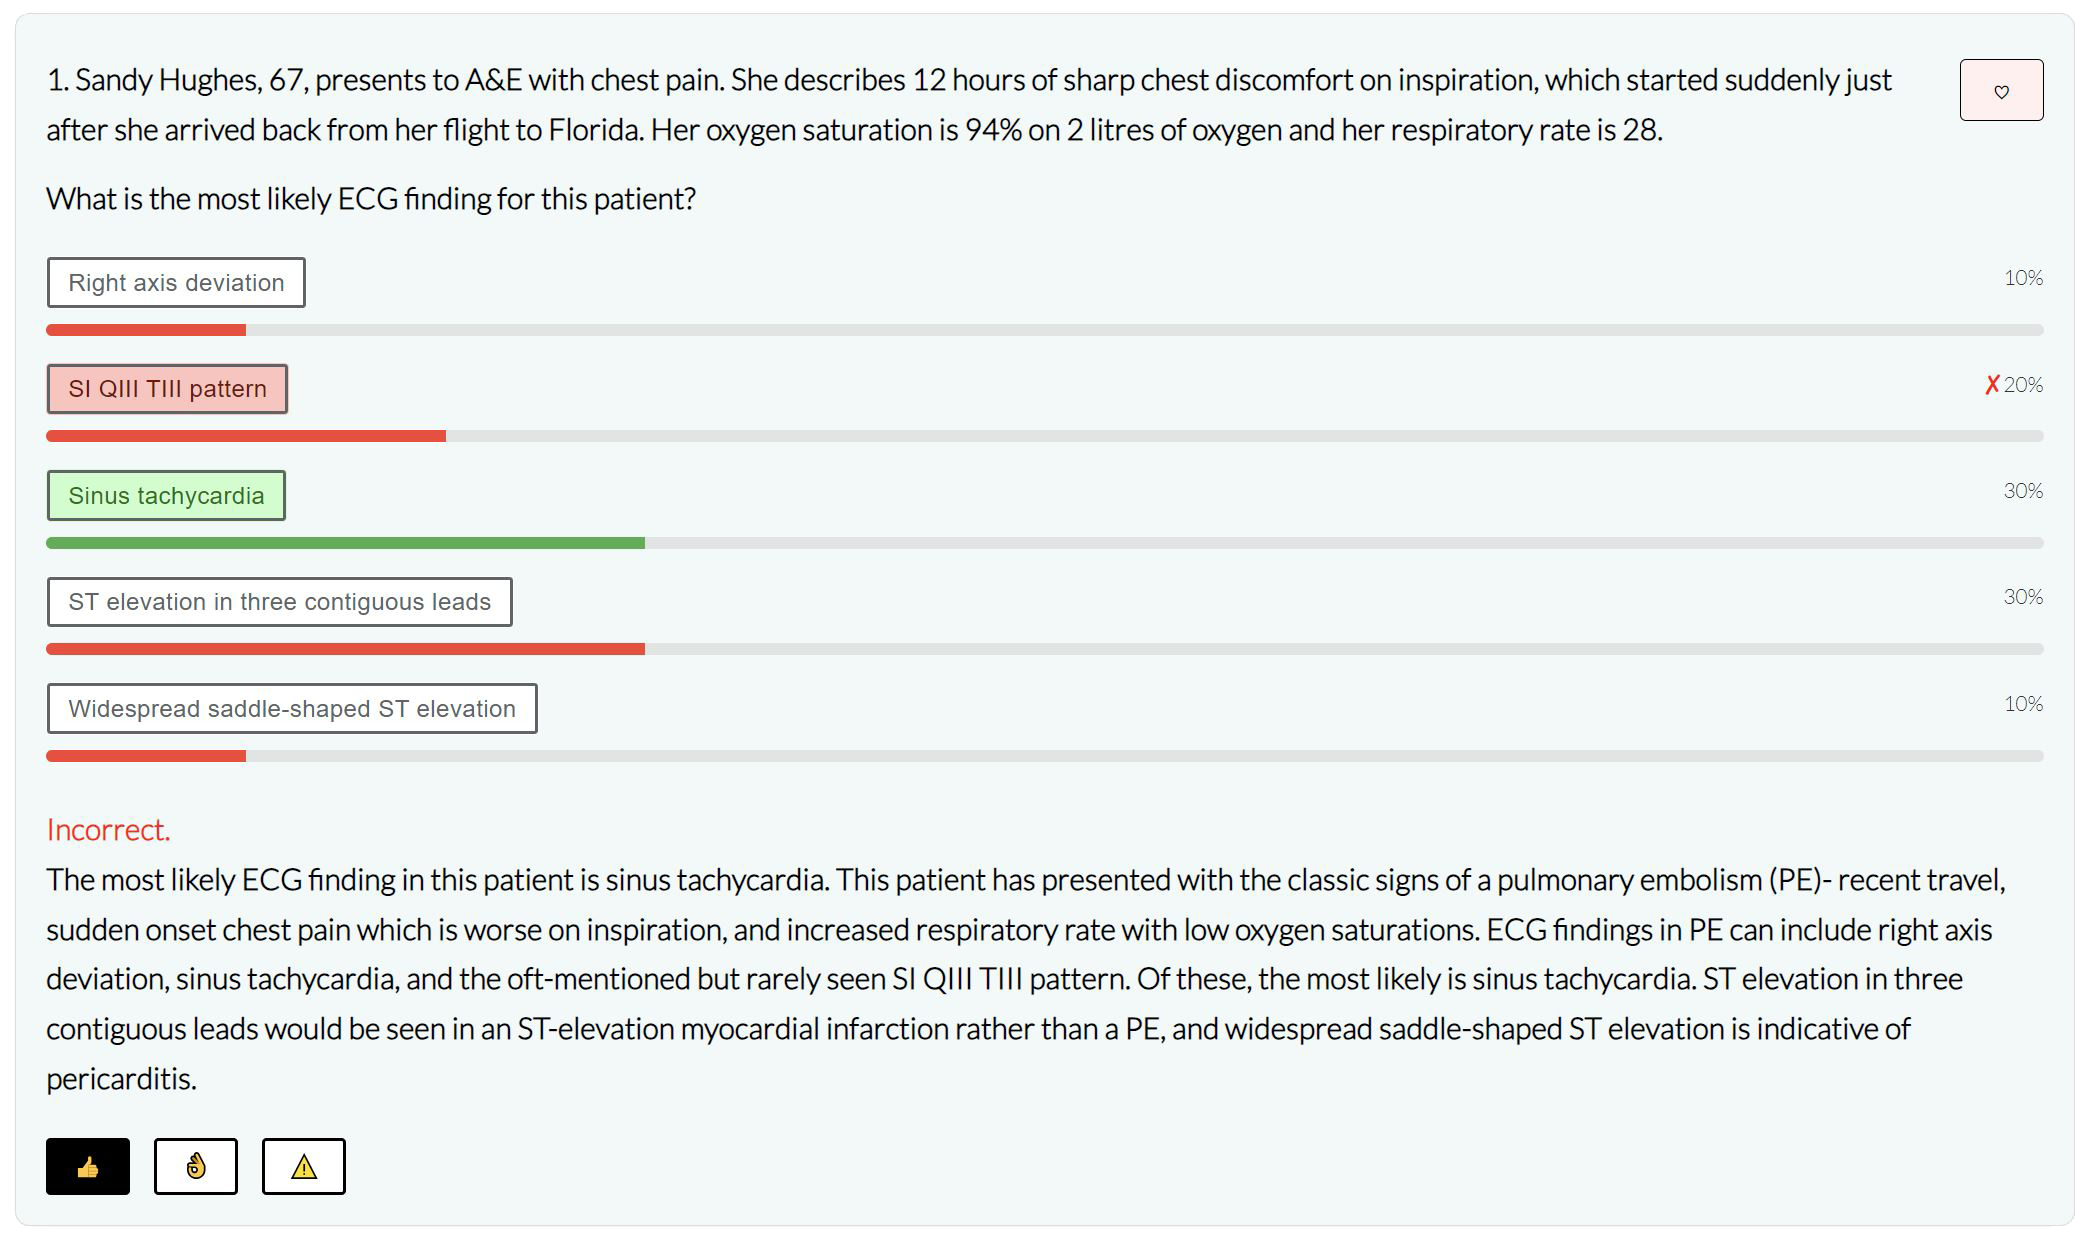Select the Right axis deviation answer

click(176, 283)
